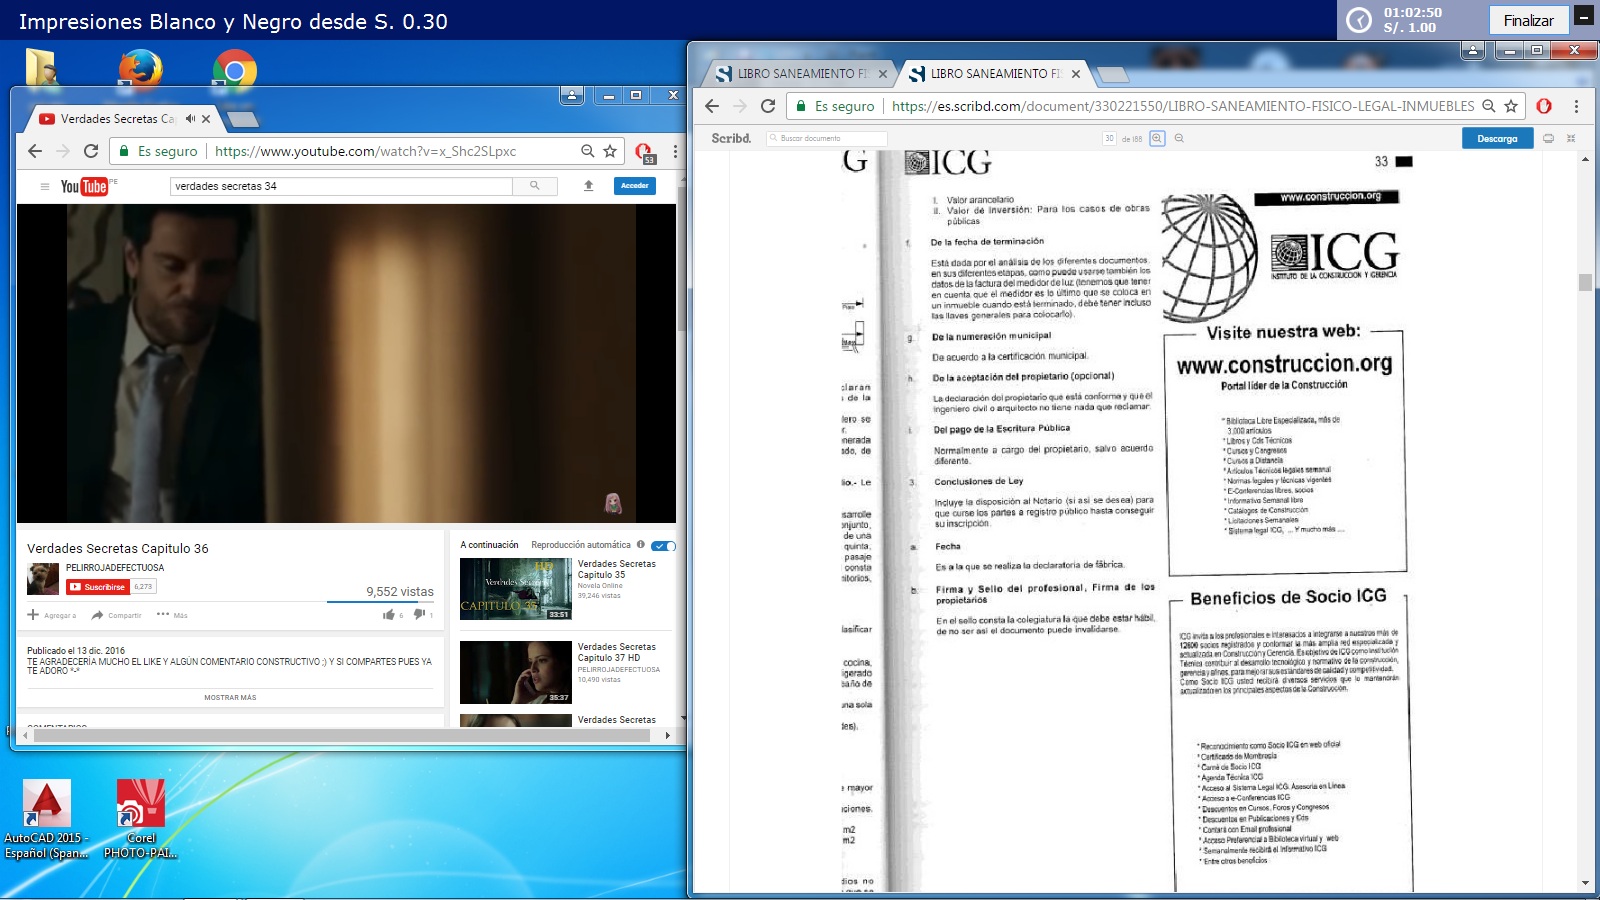This screenshot has width=1600, height=900.
Task: Open Verdades Secretas Capitulo 37 HD thumbnail
Action: coord(515,672)
